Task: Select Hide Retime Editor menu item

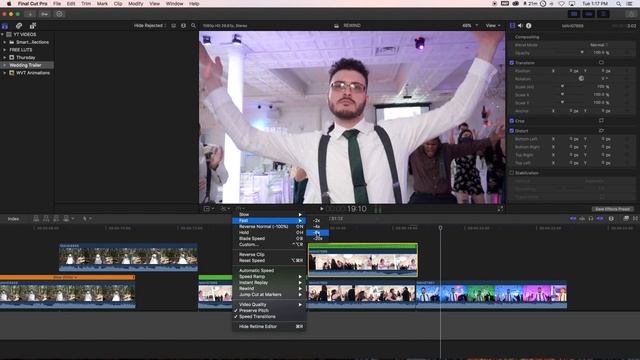Action: (269, 327)
